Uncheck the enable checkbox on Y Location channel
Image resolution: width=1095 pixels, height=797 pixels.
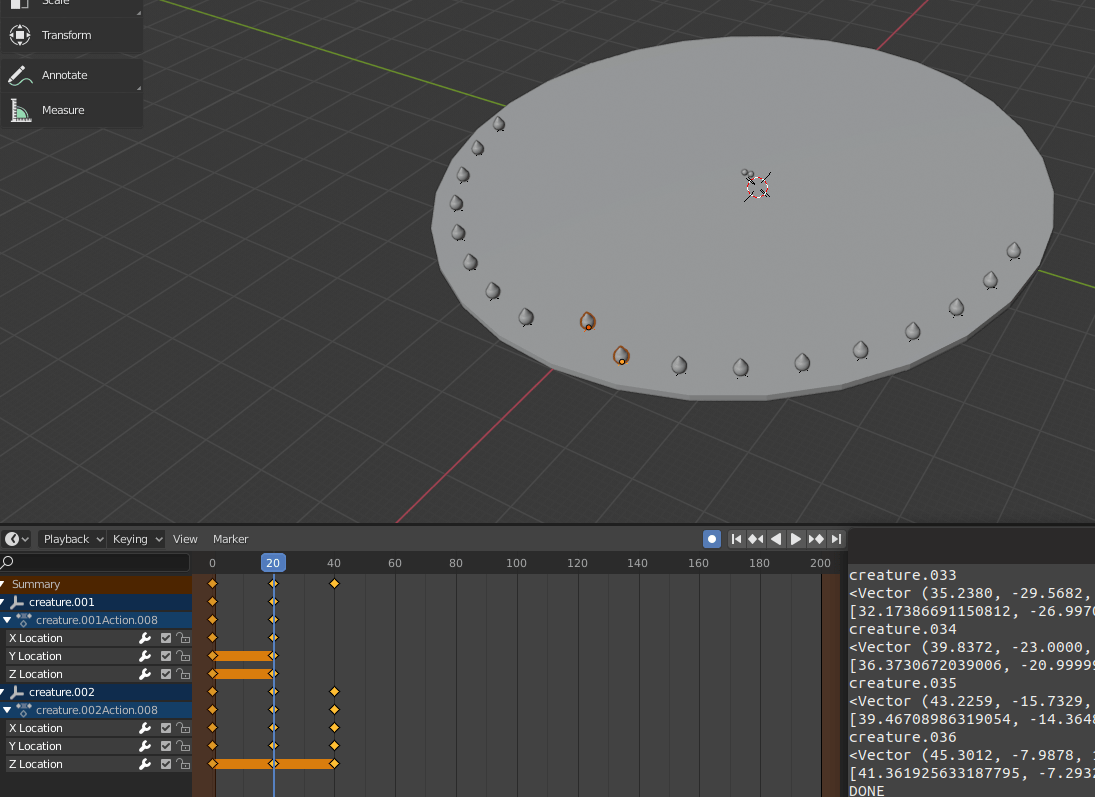click(x=165, y=656)
